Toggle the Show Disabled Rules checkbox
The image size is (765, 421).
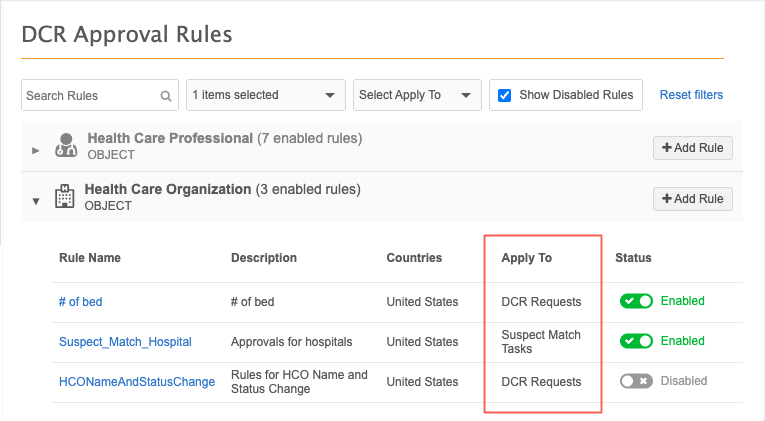[505, 95]
